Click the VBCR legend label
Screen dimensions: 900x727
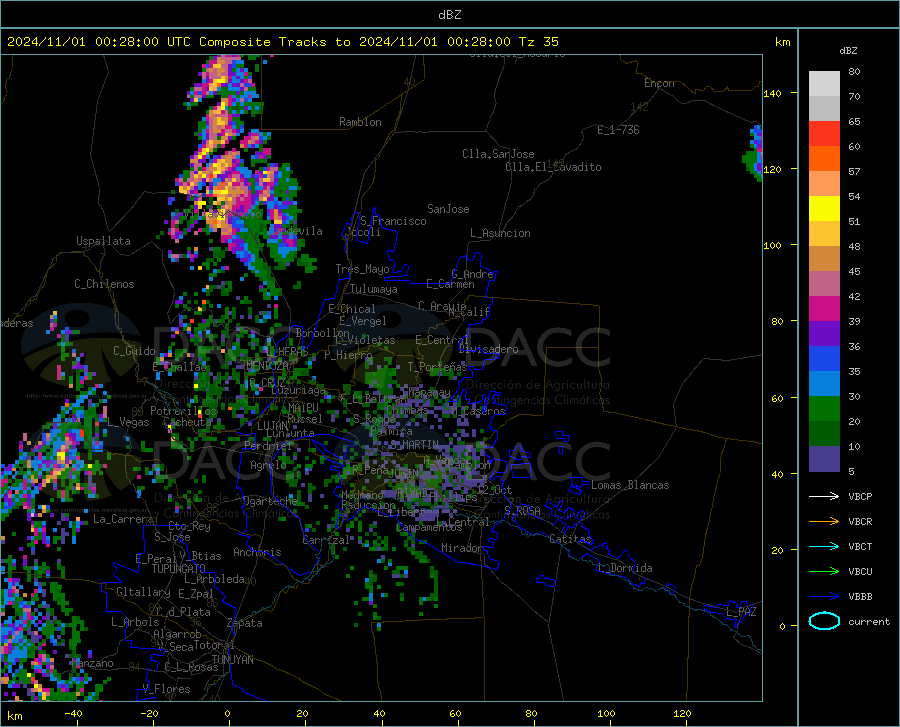coord(860,522)
